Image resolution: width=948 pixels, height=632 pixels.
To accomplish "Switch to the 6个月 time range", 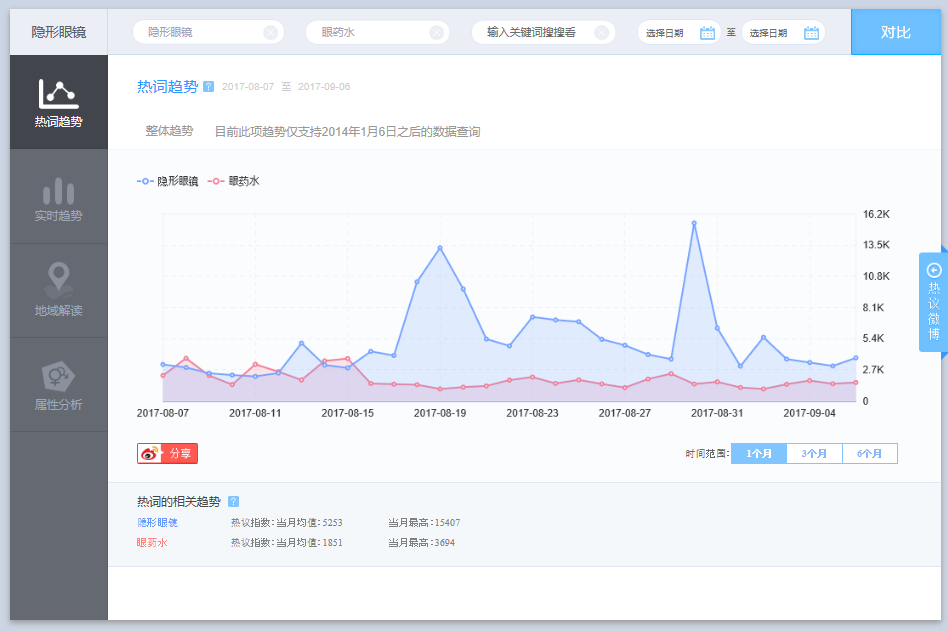I will [869, 454].
